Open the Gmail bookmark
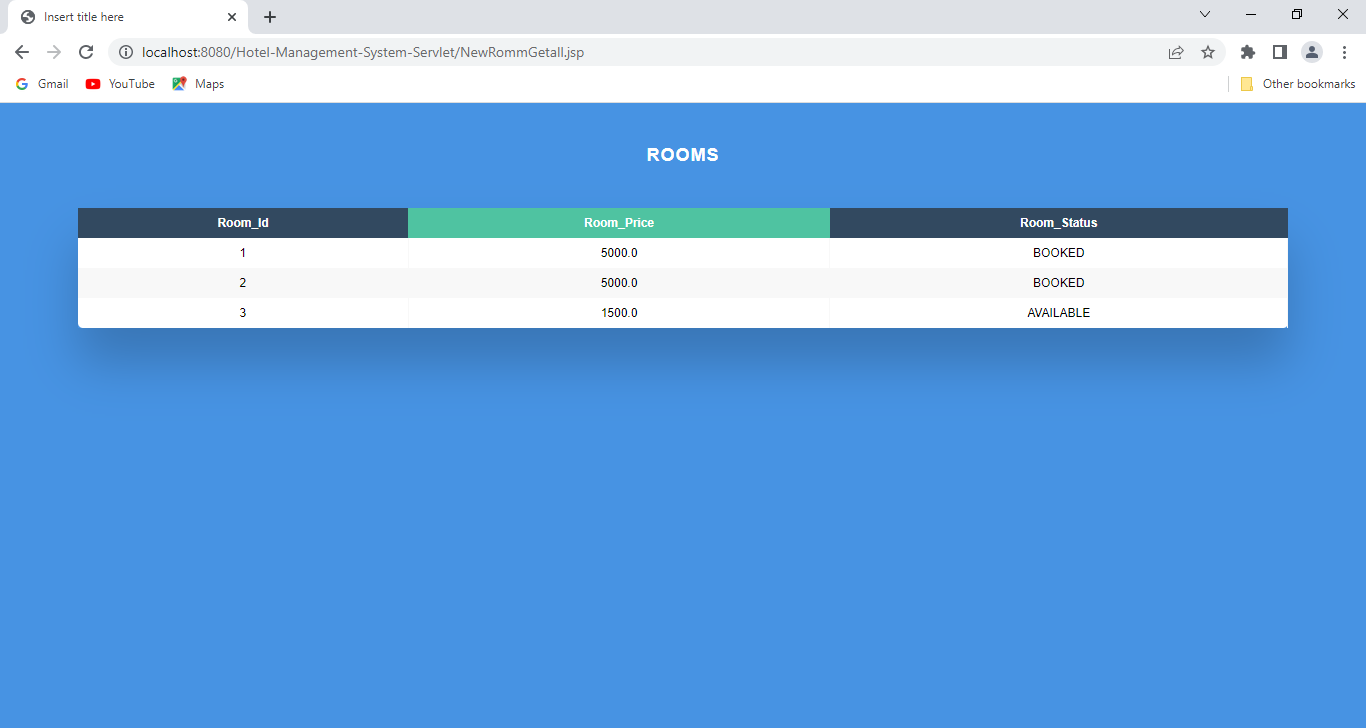The image size is (1366, 728). [x=42, y=84]
